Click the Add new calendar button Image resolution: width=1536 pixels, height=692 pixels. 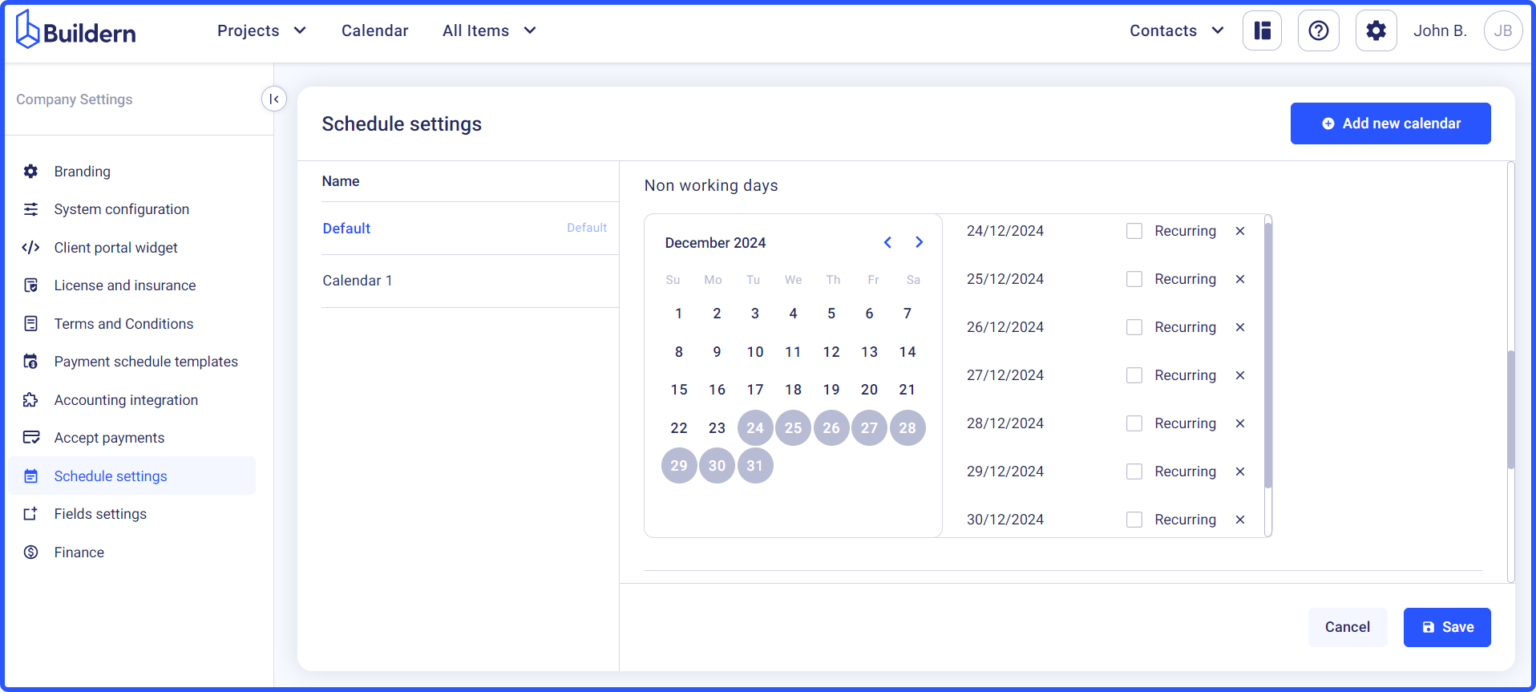pyautogui.click(x=1390, y=123)
